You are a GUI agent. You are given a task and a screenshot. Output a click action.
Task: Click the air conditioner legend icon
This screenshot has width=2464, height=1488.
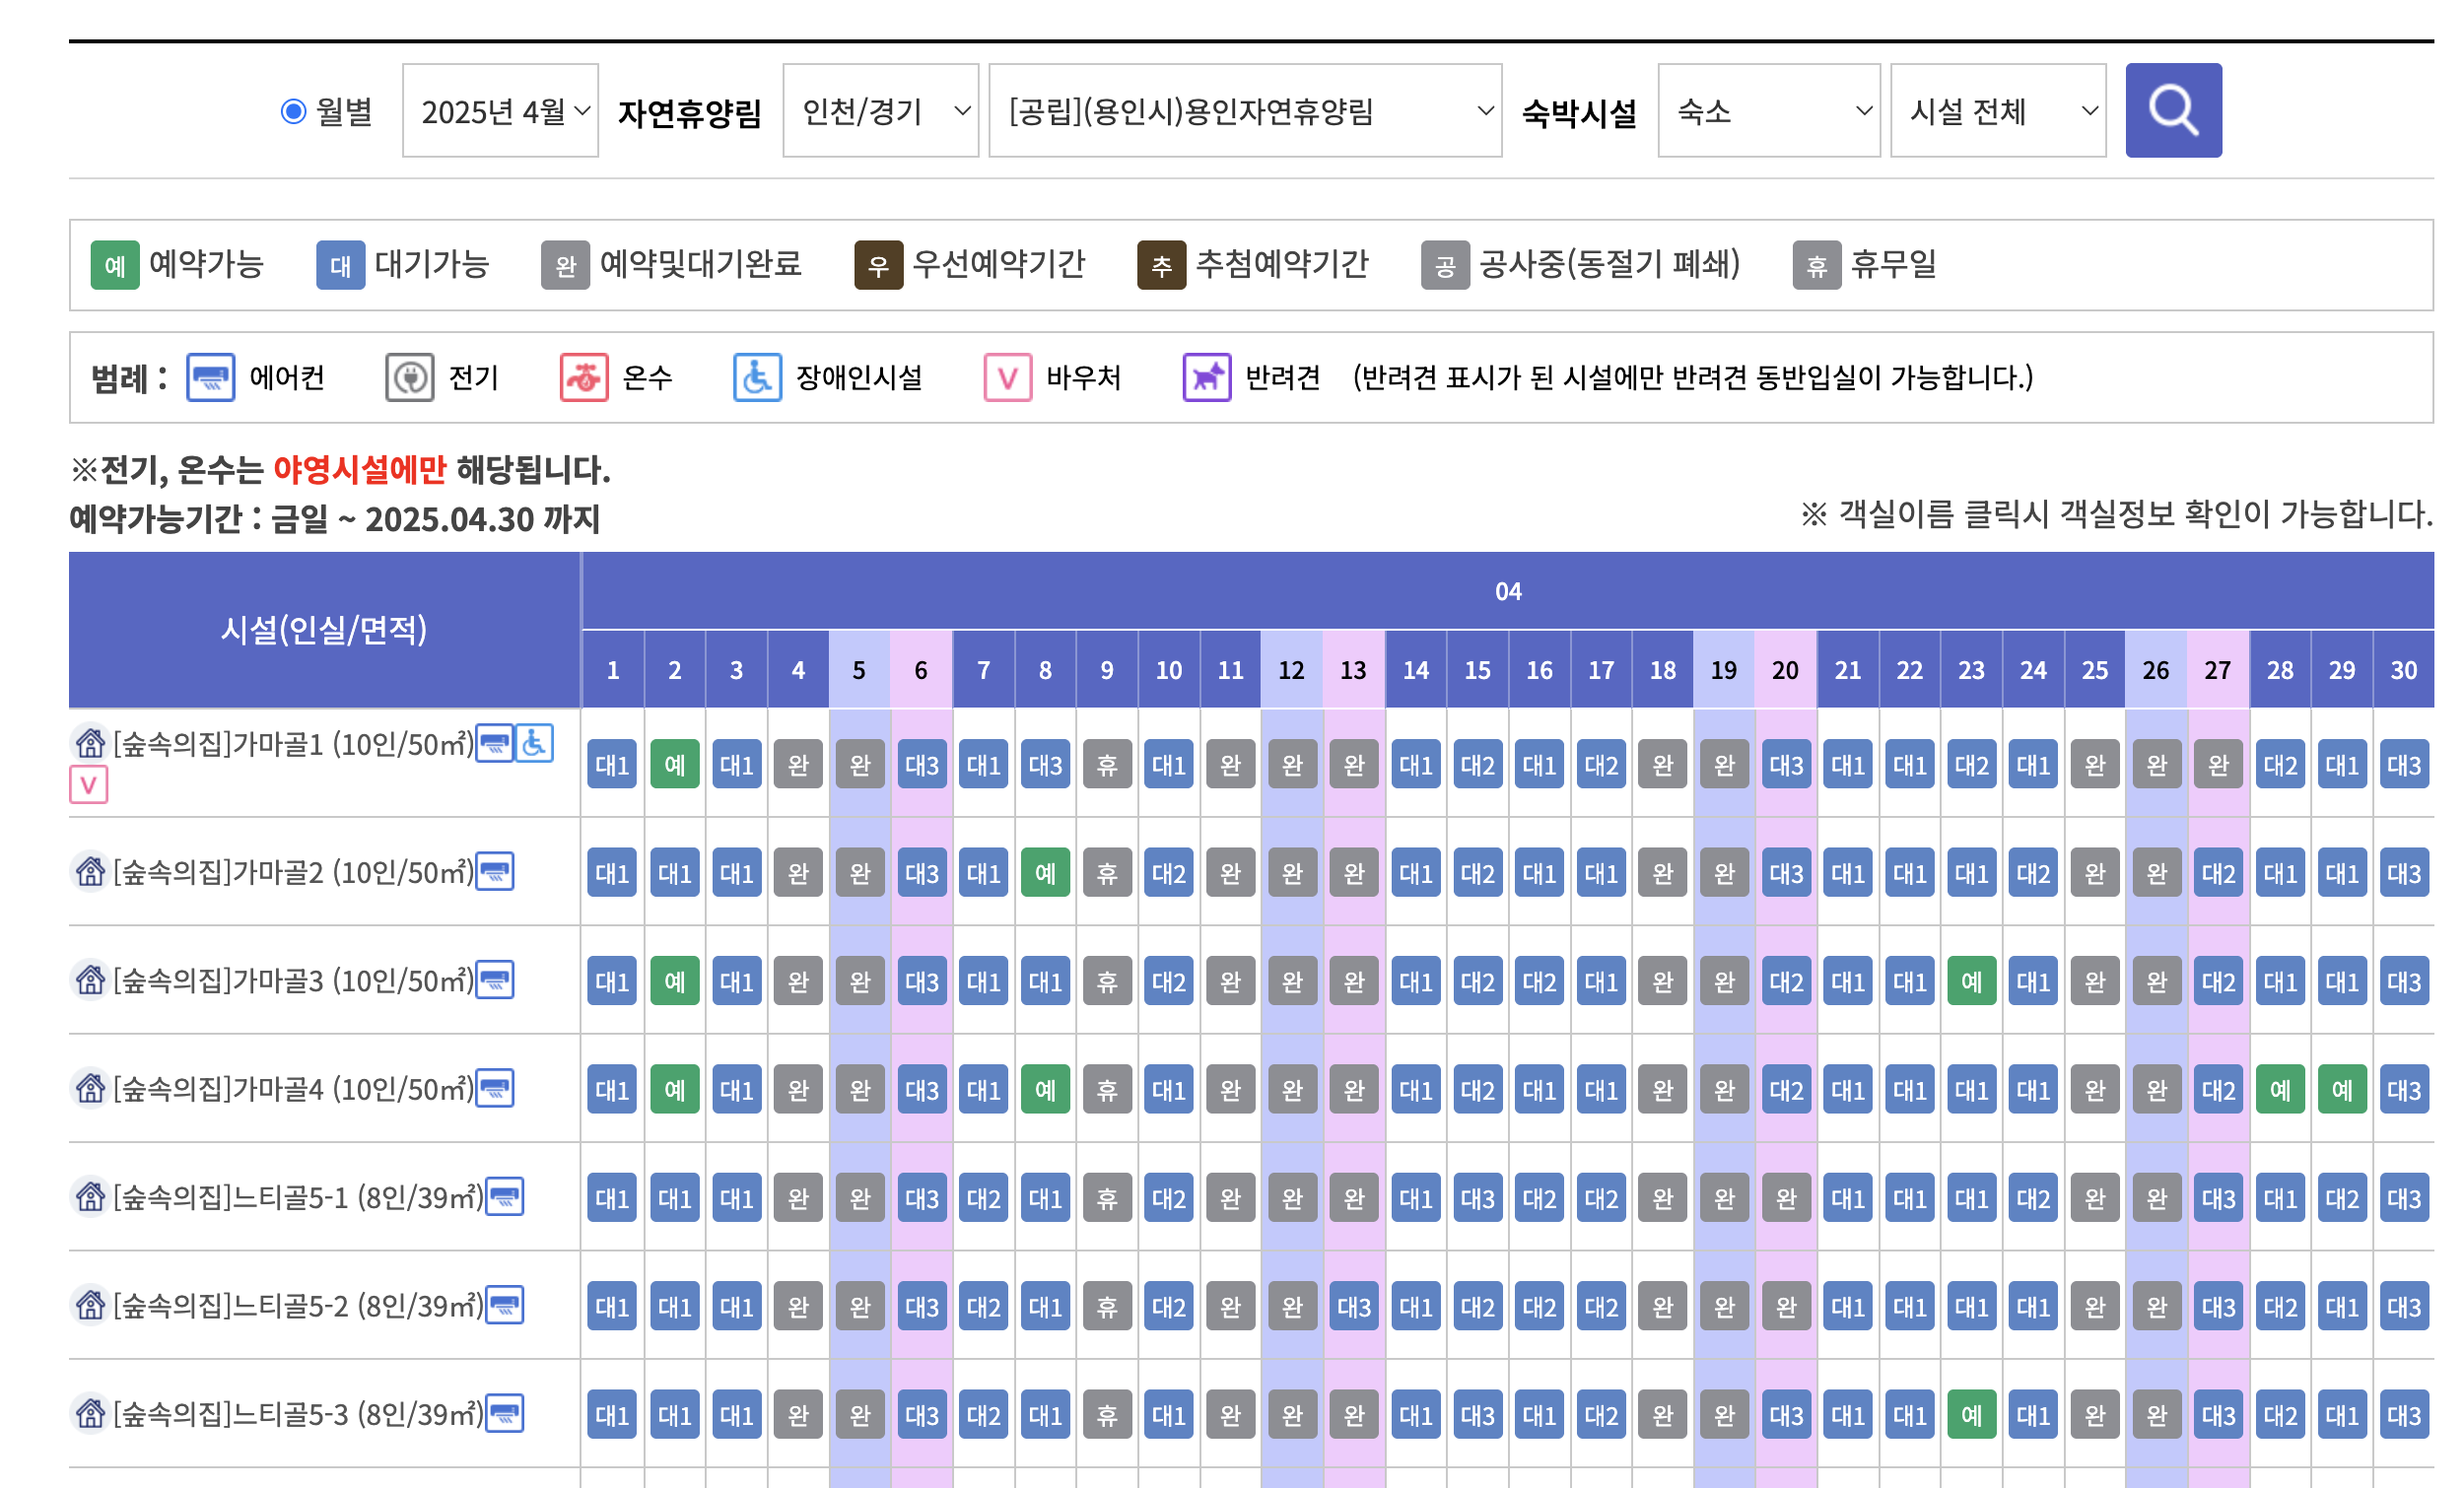pos(210,377)
